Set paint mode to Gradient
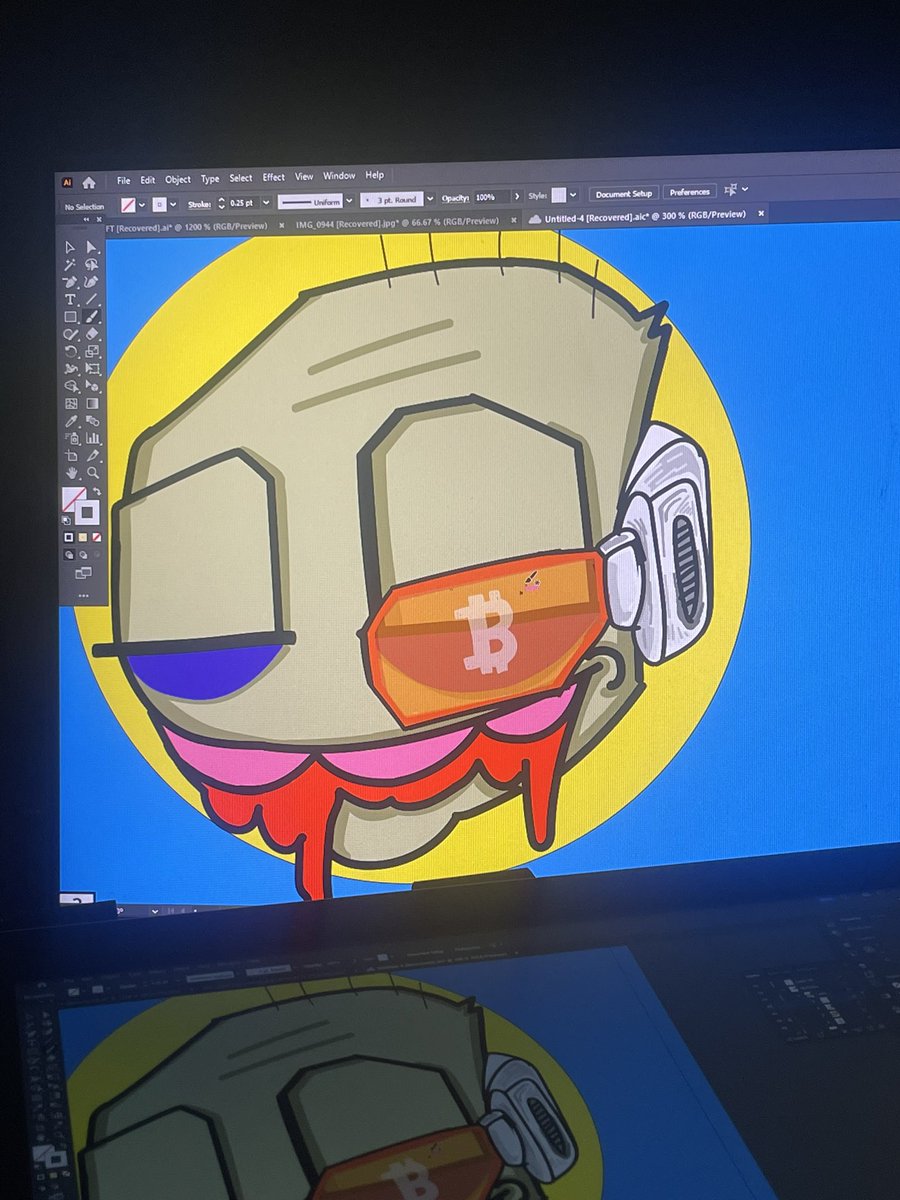900x1200 pixels. pyautogui.click(x=82, y=536)
